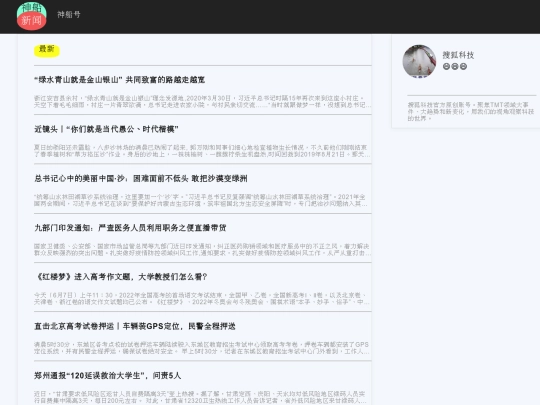The width and height of the screenshot is (540, 405).
Task: Click the first small circle icon under 搜狐科技
Action: coord(446,66)
